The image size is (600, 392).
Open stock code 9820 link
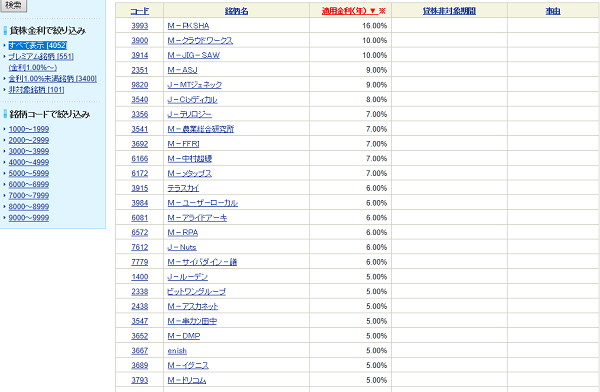tap(140, 85)
